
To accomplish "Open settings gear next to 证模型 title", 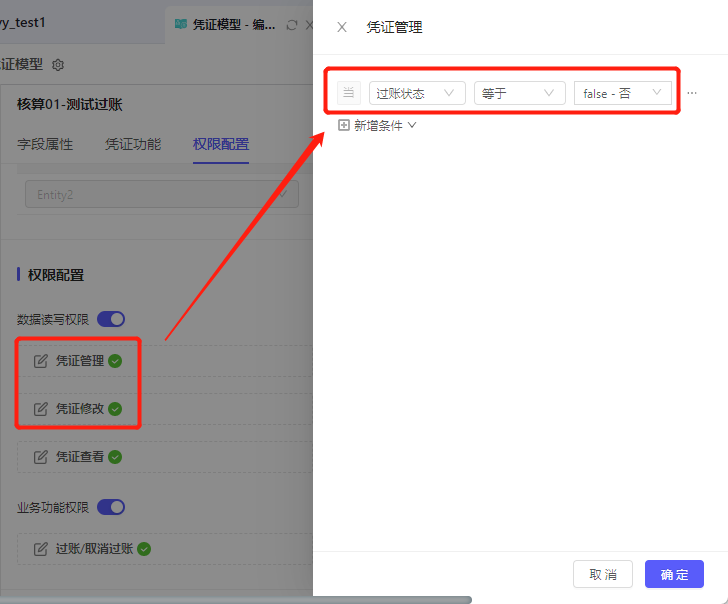I will pos(58,65).
